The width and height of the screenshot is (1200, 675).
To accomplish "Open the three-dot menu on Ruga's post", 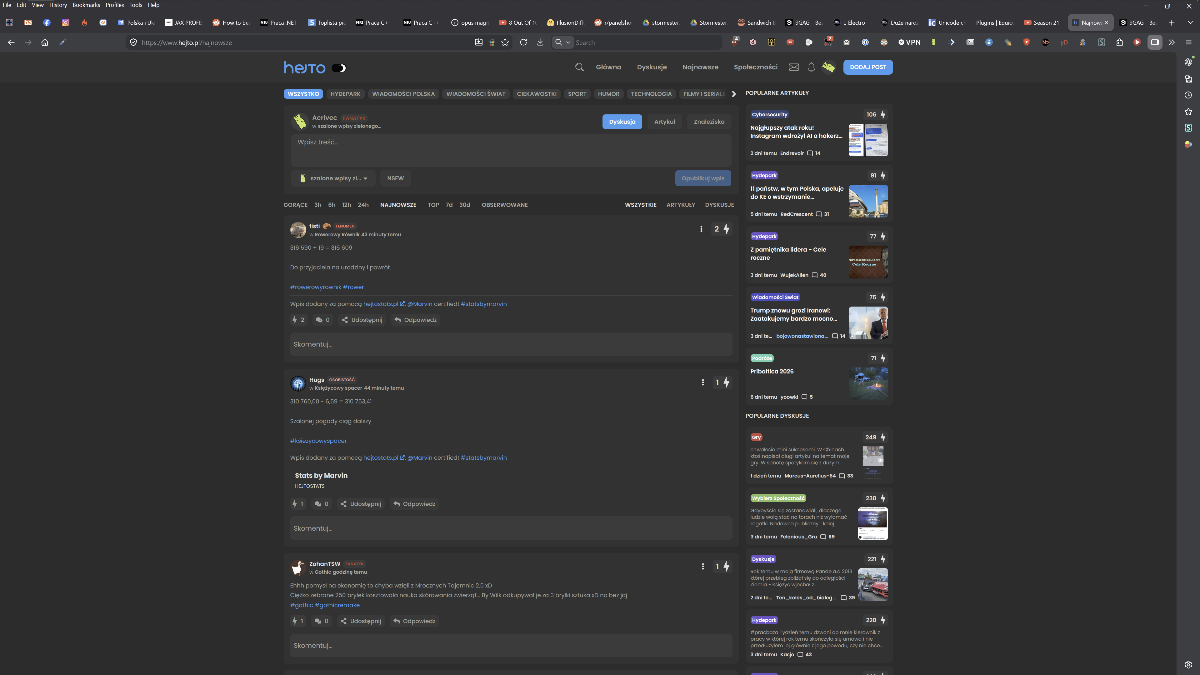I will [x=703, y=382].
